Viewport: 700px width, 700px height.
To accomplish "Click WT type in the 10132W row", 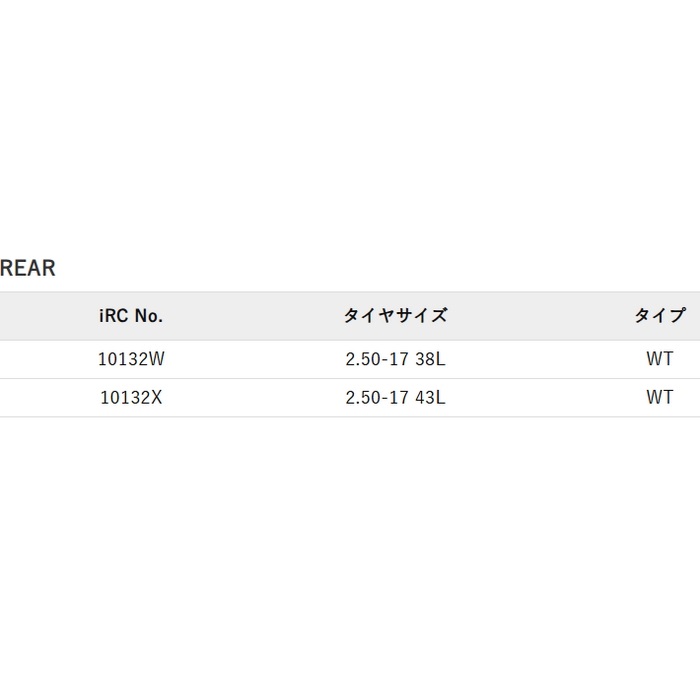I will 660,359.
